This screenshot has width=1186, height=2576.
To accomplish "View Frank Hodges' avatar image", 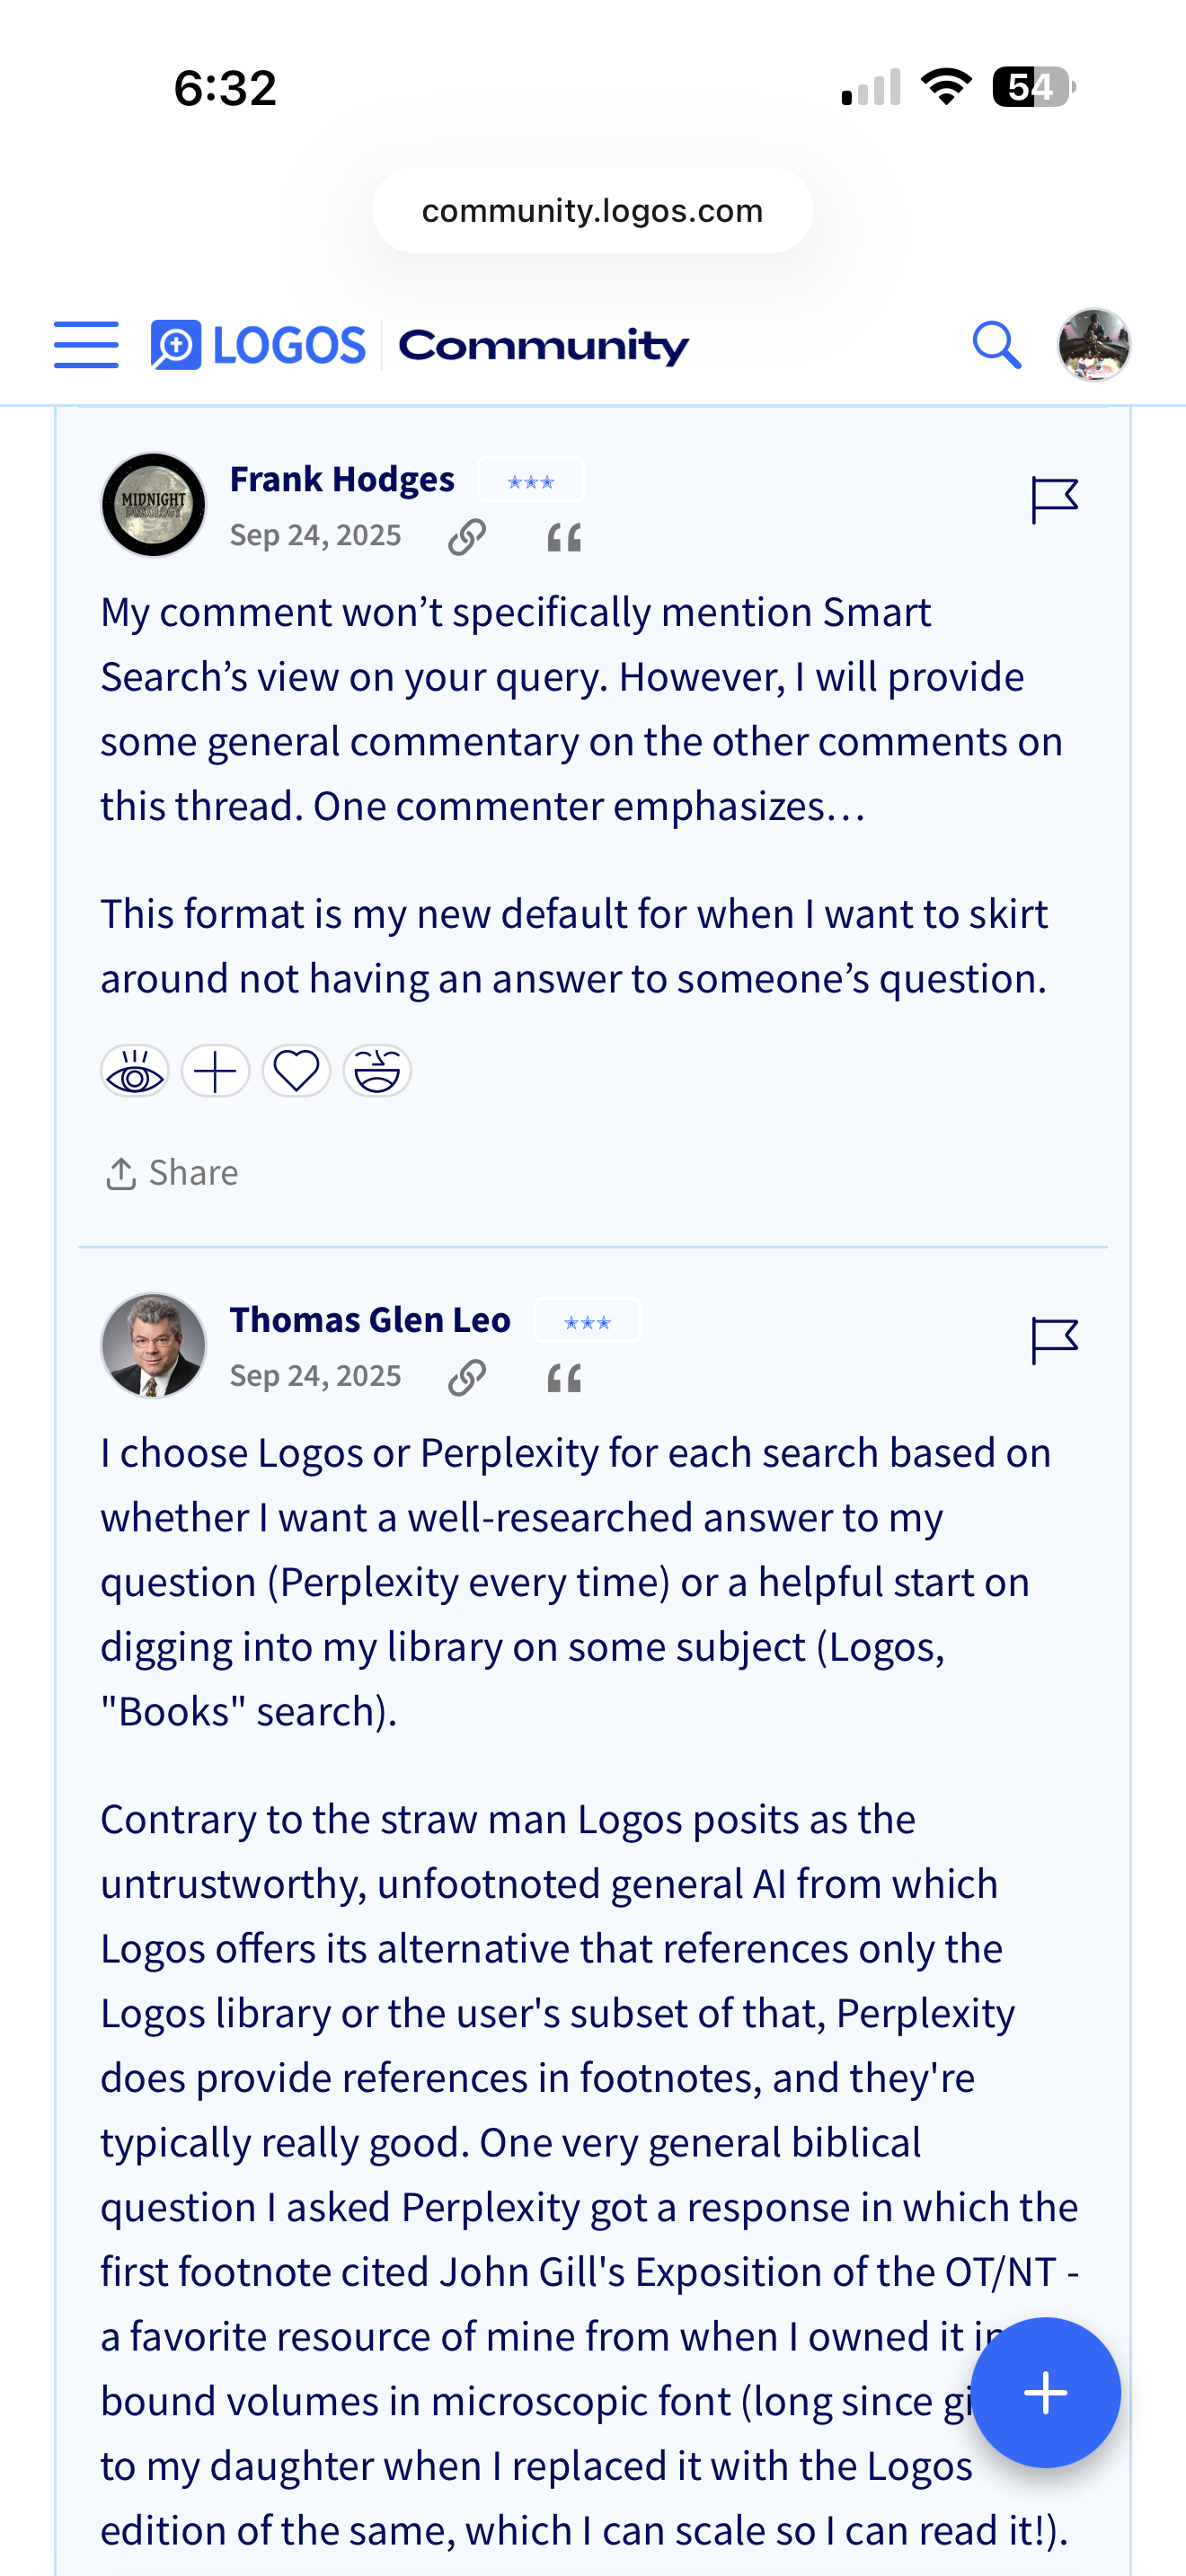I will (x=153, y=505).
